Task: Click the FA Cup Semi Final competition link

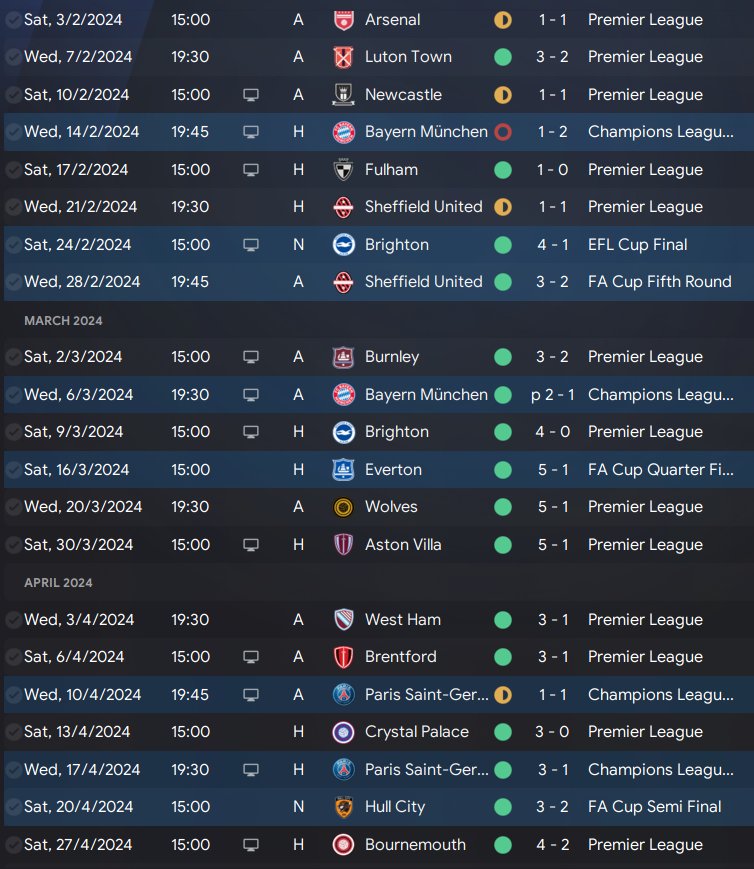Action: pyautogui.click(x=654, y=807)
